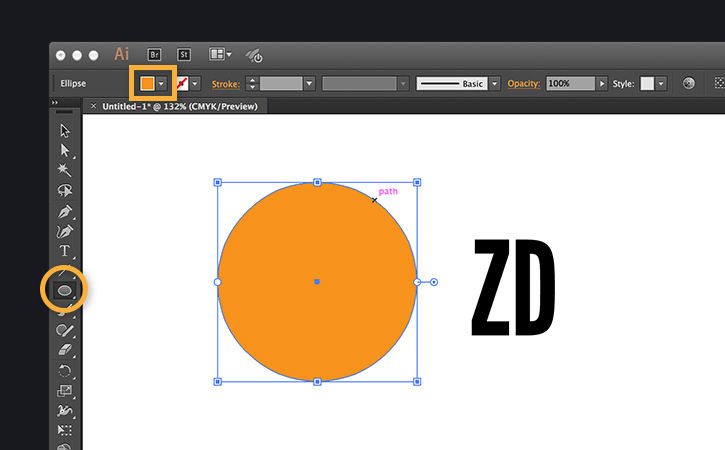
Task: Select the Magic Wand tool
Action: pos(64,170)
